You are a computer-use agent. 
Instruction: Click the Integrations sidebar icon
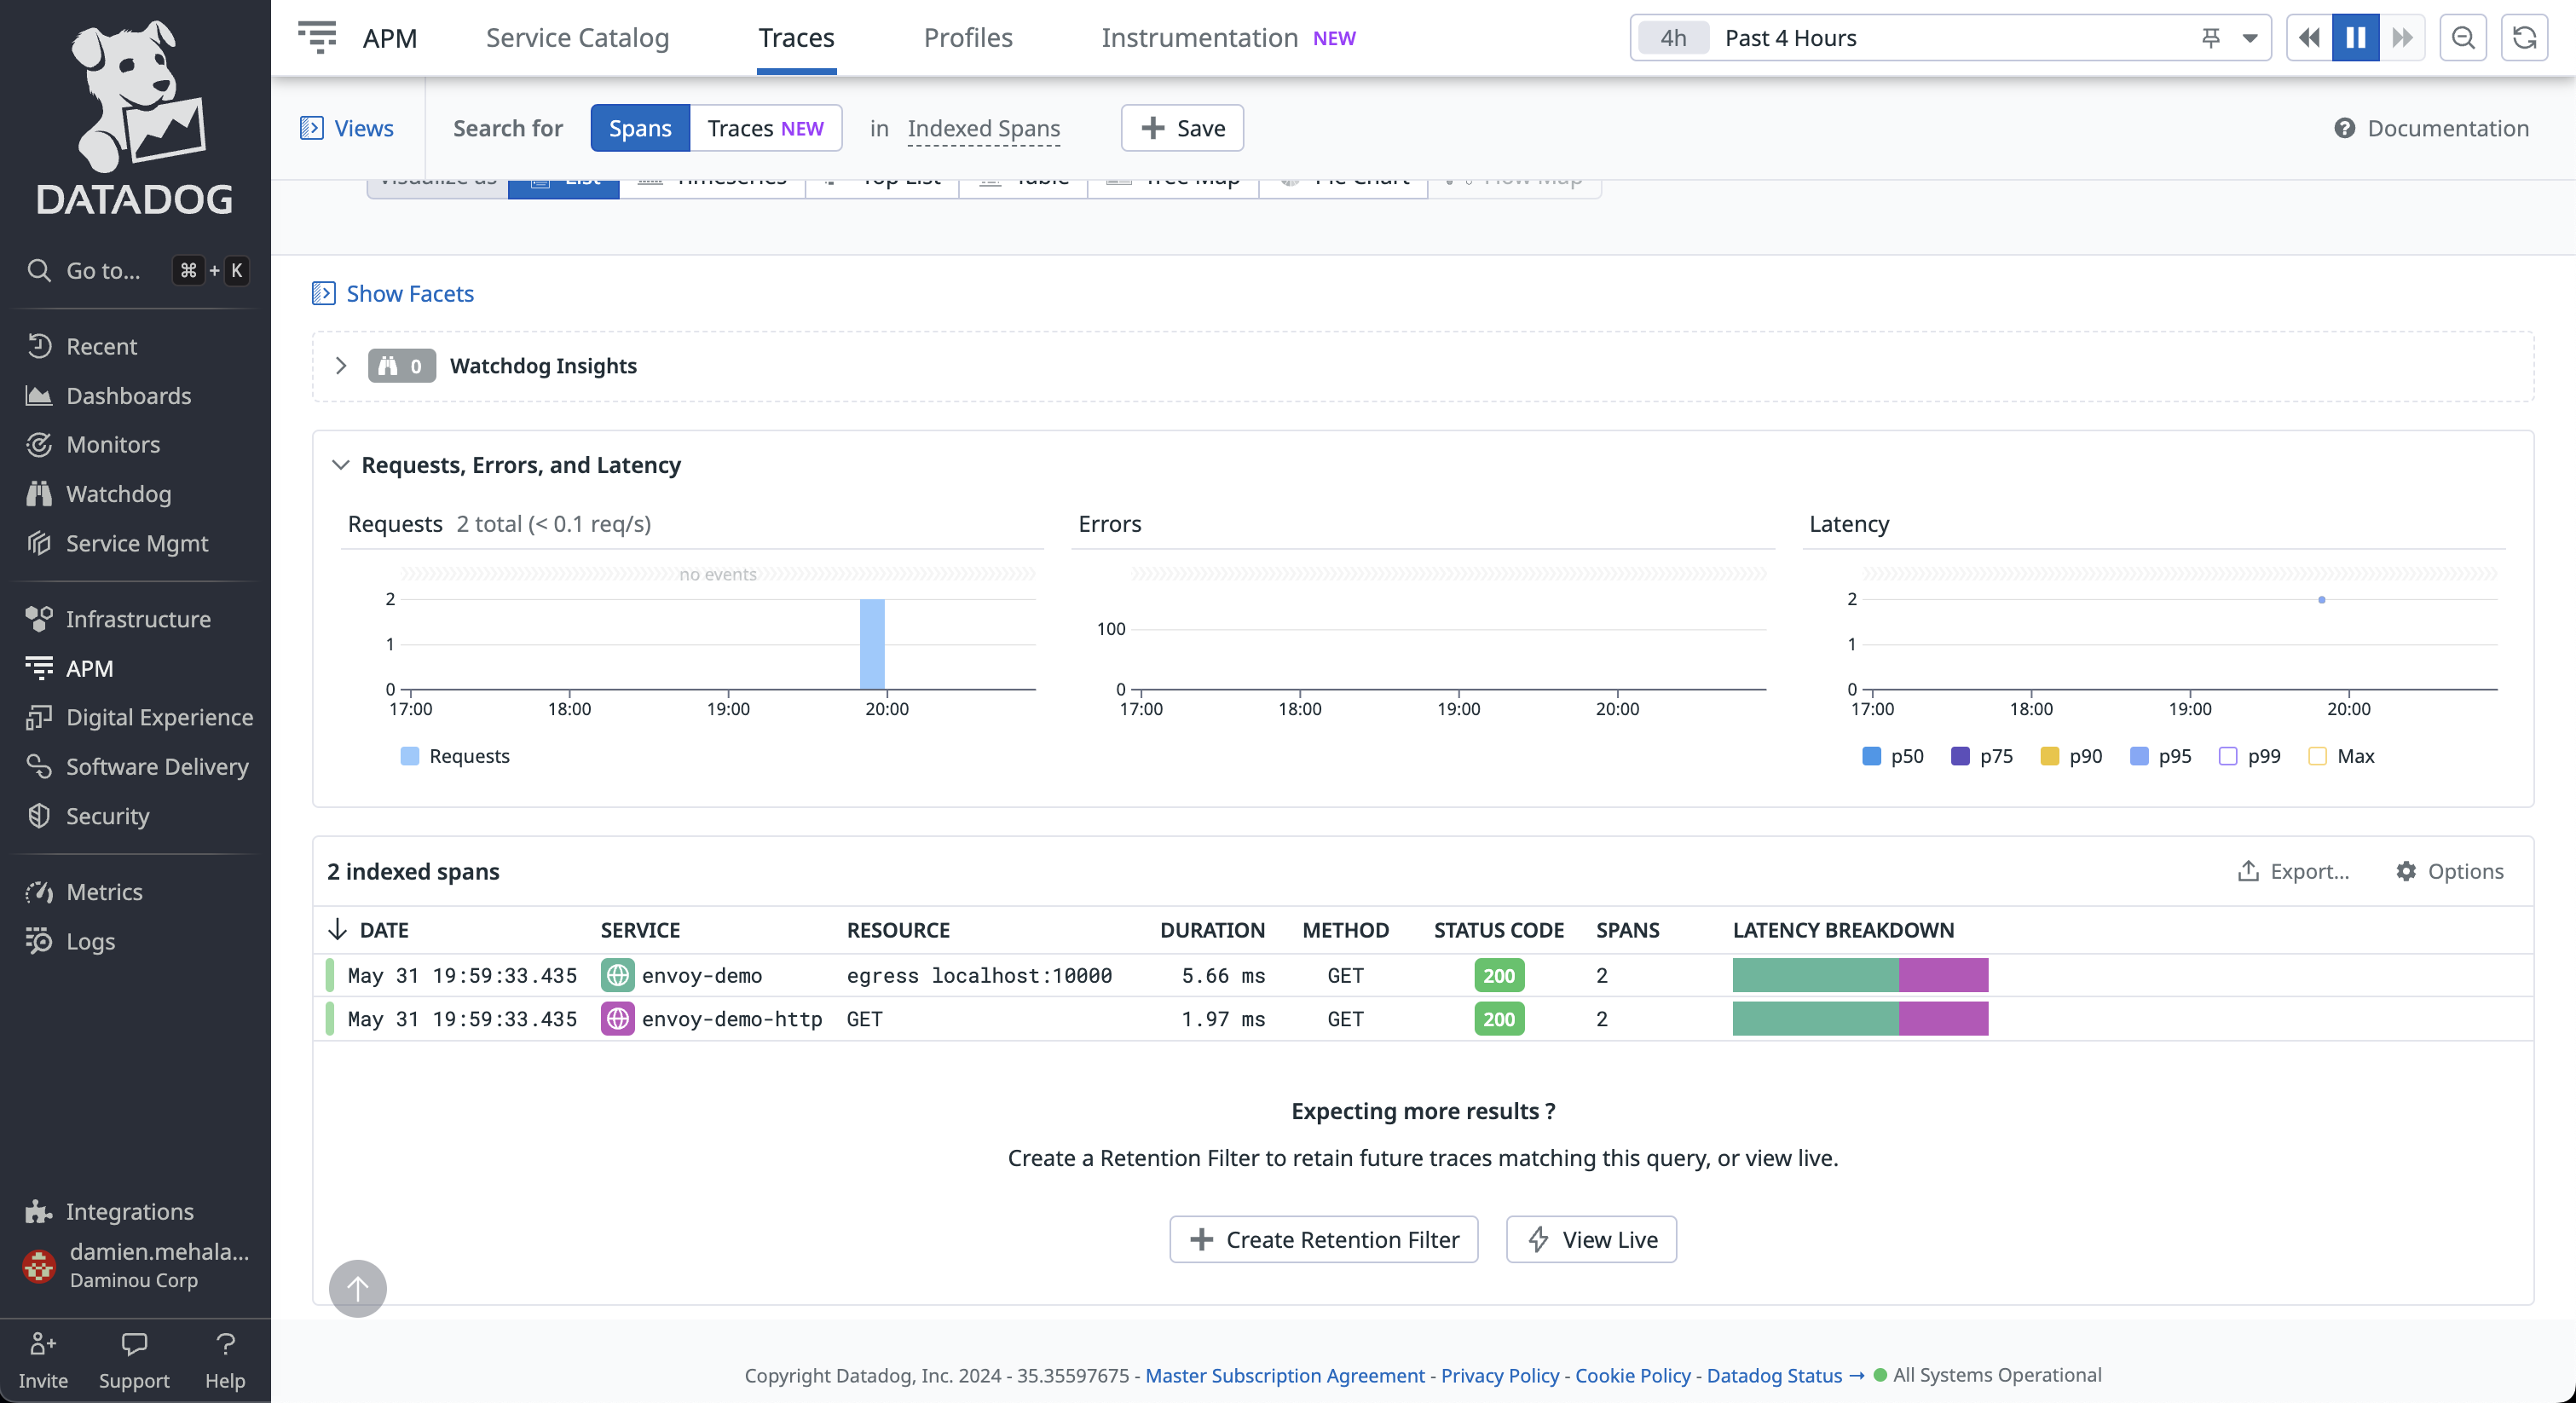pyautogui.click(x=38, y=1210)
